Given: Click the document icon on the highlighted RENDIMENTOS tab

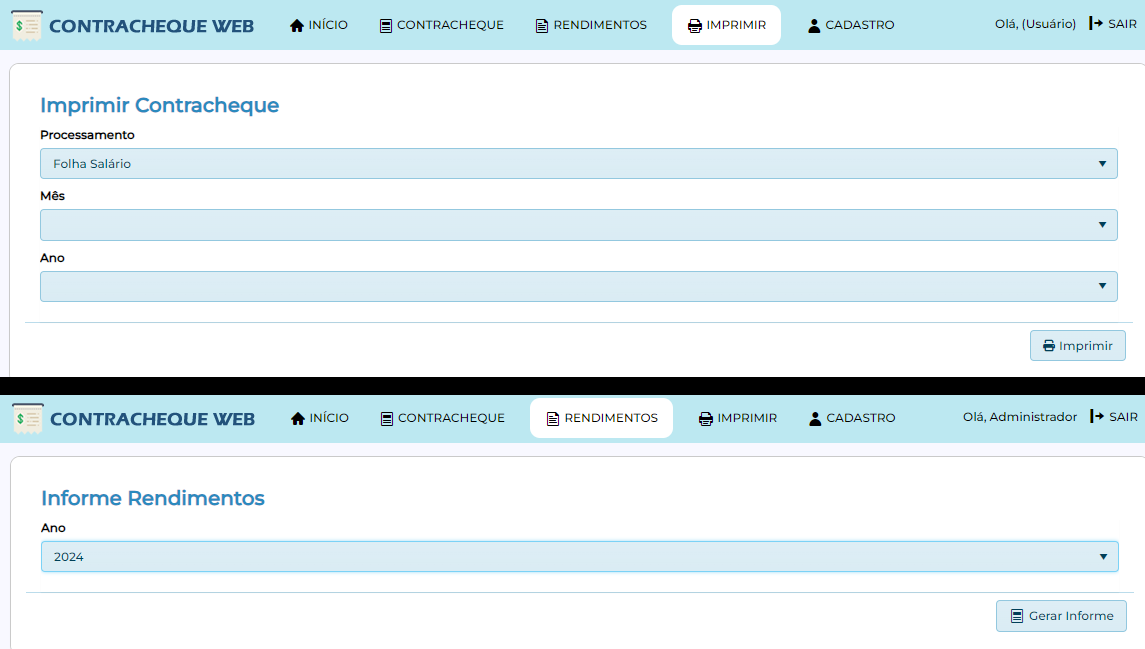Looking at the screenshot, I should pyautogui.click(x=553, y=418).
